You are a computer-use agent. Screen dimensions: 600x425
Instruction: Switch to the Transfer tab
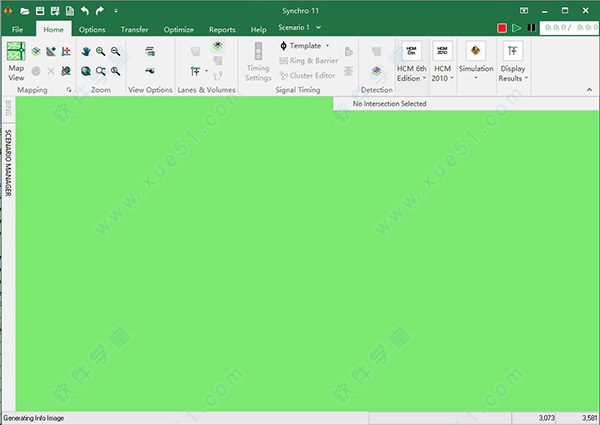[134, 29]
